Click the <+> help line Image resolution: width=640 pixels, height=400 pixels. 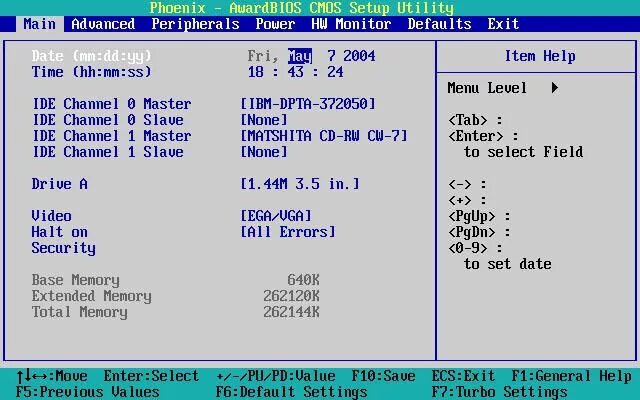[x=467, y=200]
